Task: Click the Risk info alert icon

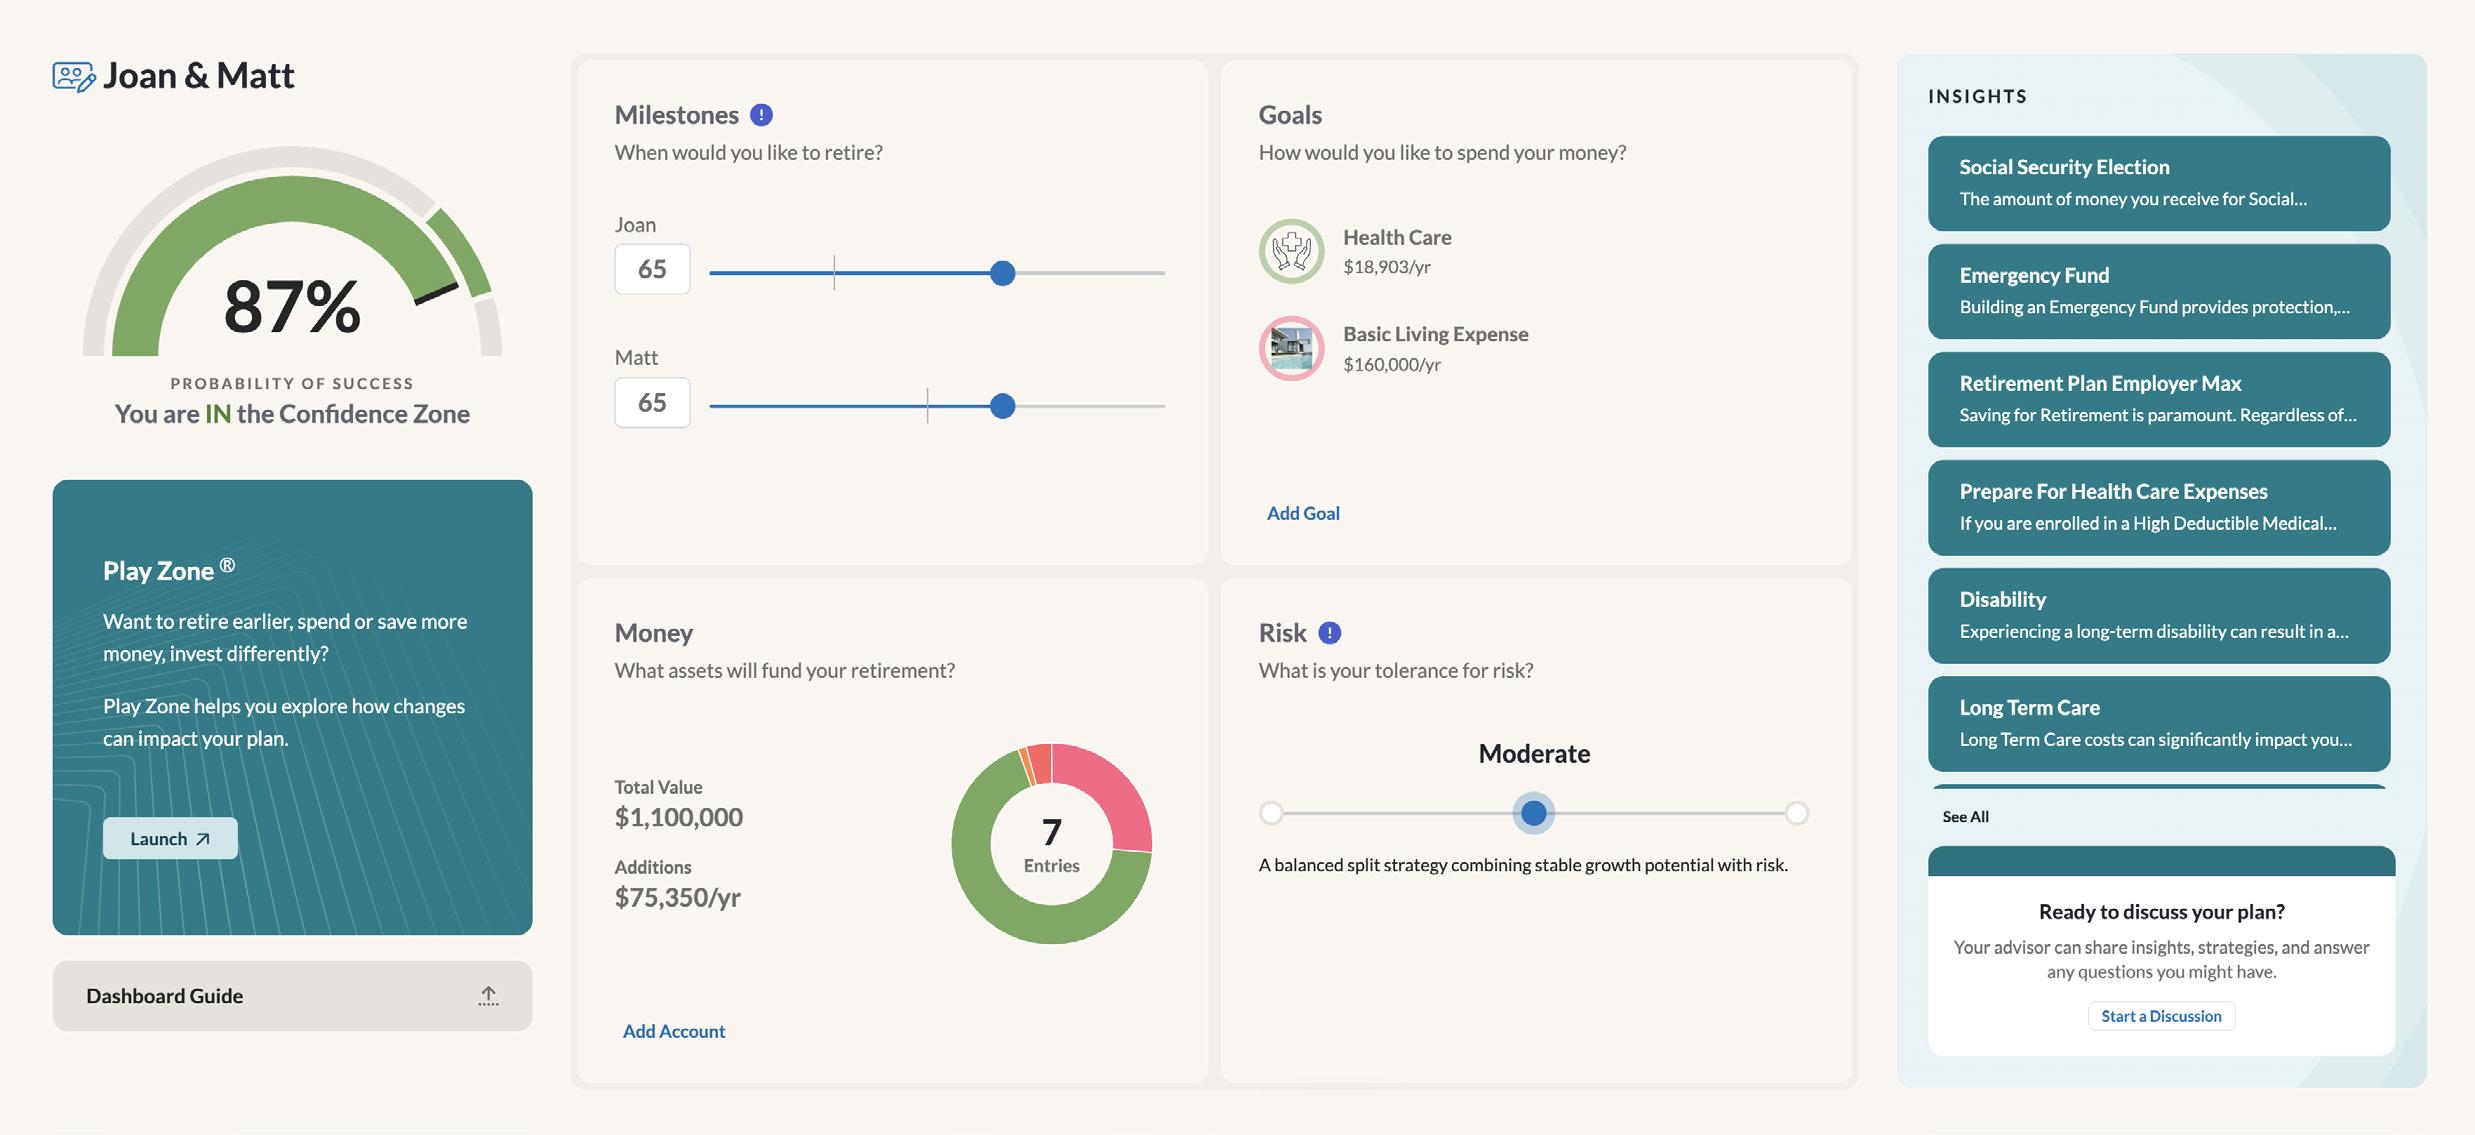Action: click(1329, 633)
